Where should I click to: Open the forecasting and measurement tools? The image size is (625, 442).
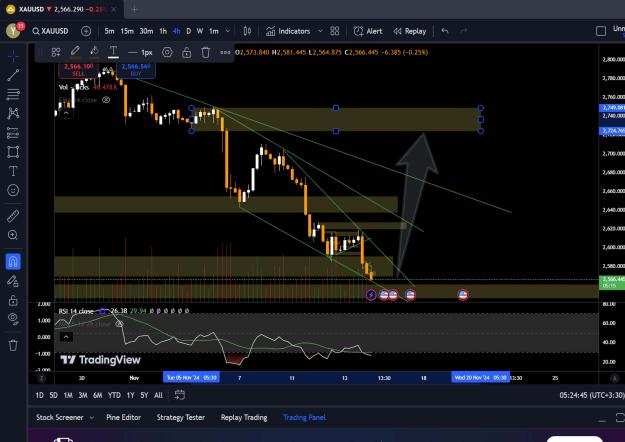pos(13,133)
